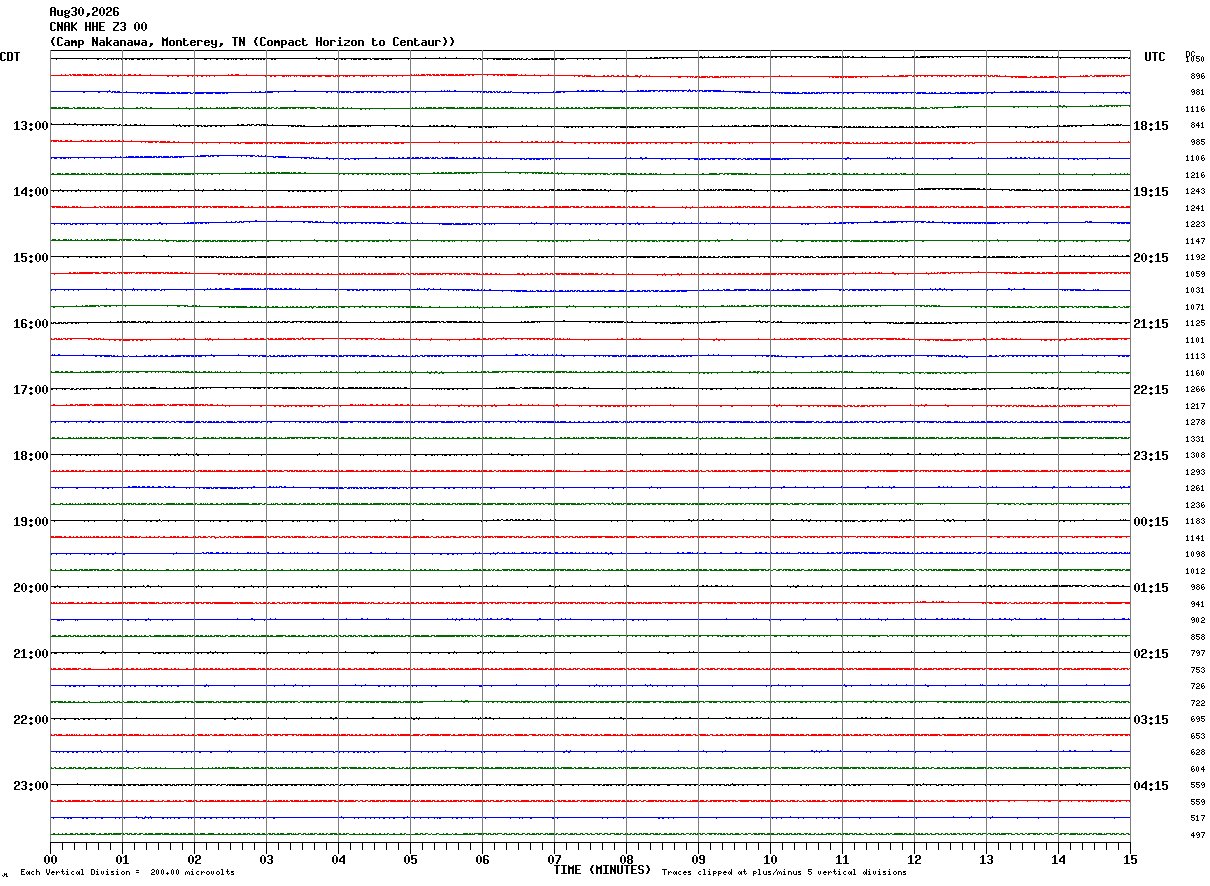The image size is (1210, 886).
Task: Select minute 03 on the time axis
Action: [x=266, y=859]
